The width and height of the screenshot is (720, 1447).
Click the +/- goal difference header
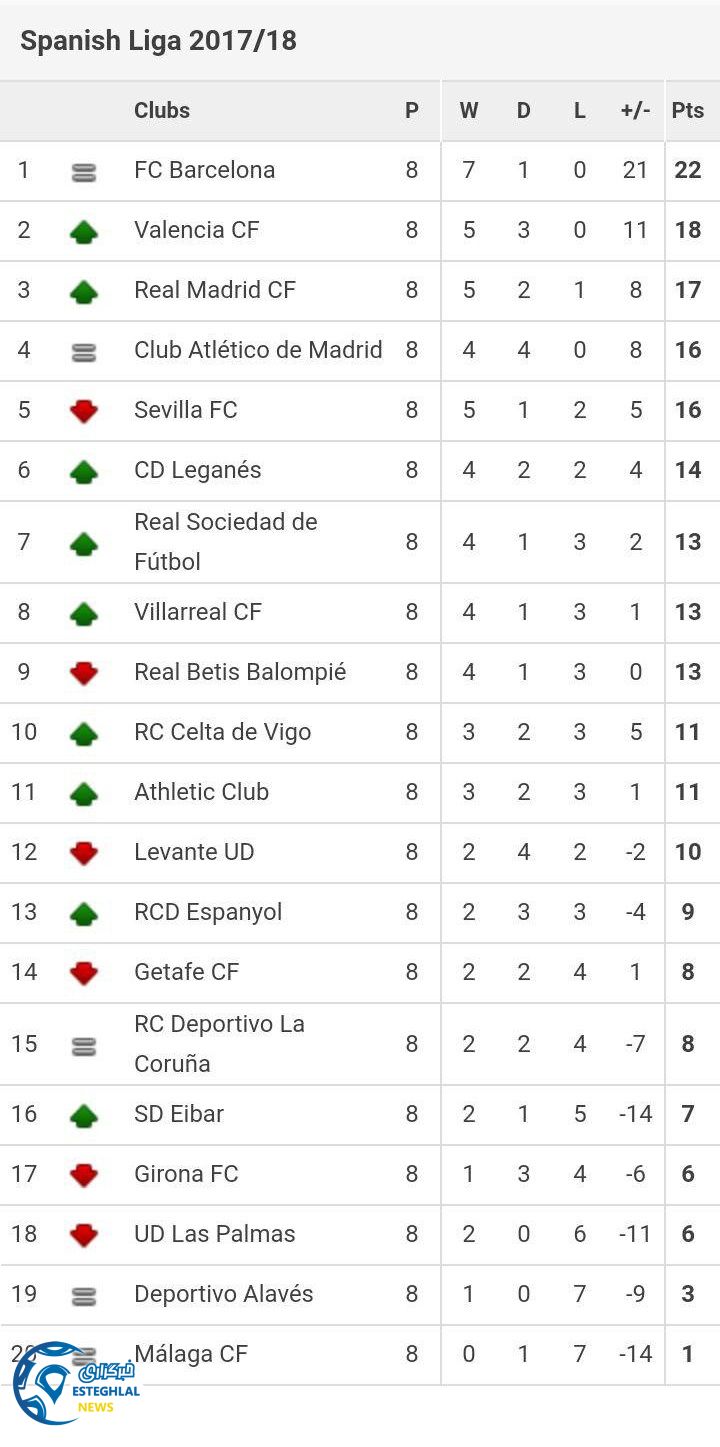coord(635,111)
